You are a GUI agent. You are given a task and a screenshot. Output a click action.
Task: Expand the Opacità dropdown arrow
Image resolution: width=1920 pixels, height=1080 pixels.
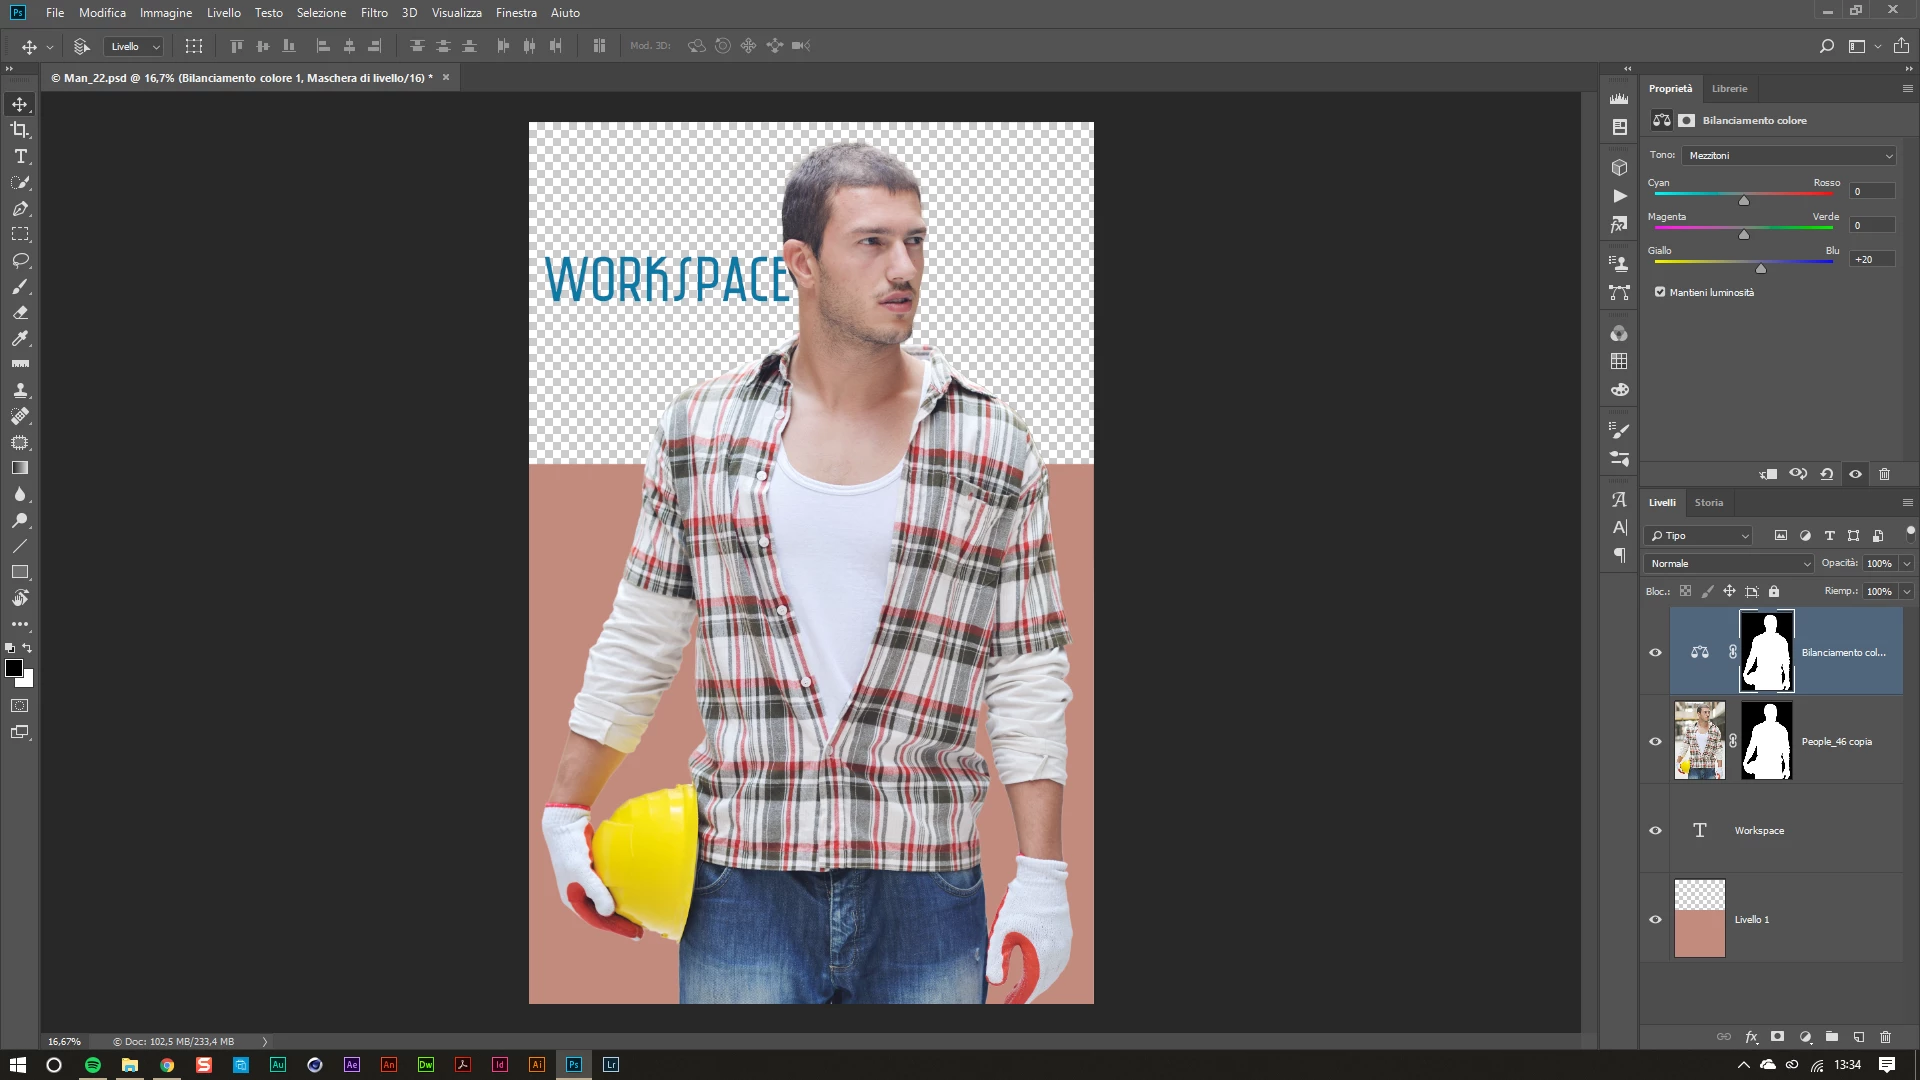(x=1907, y=563)
